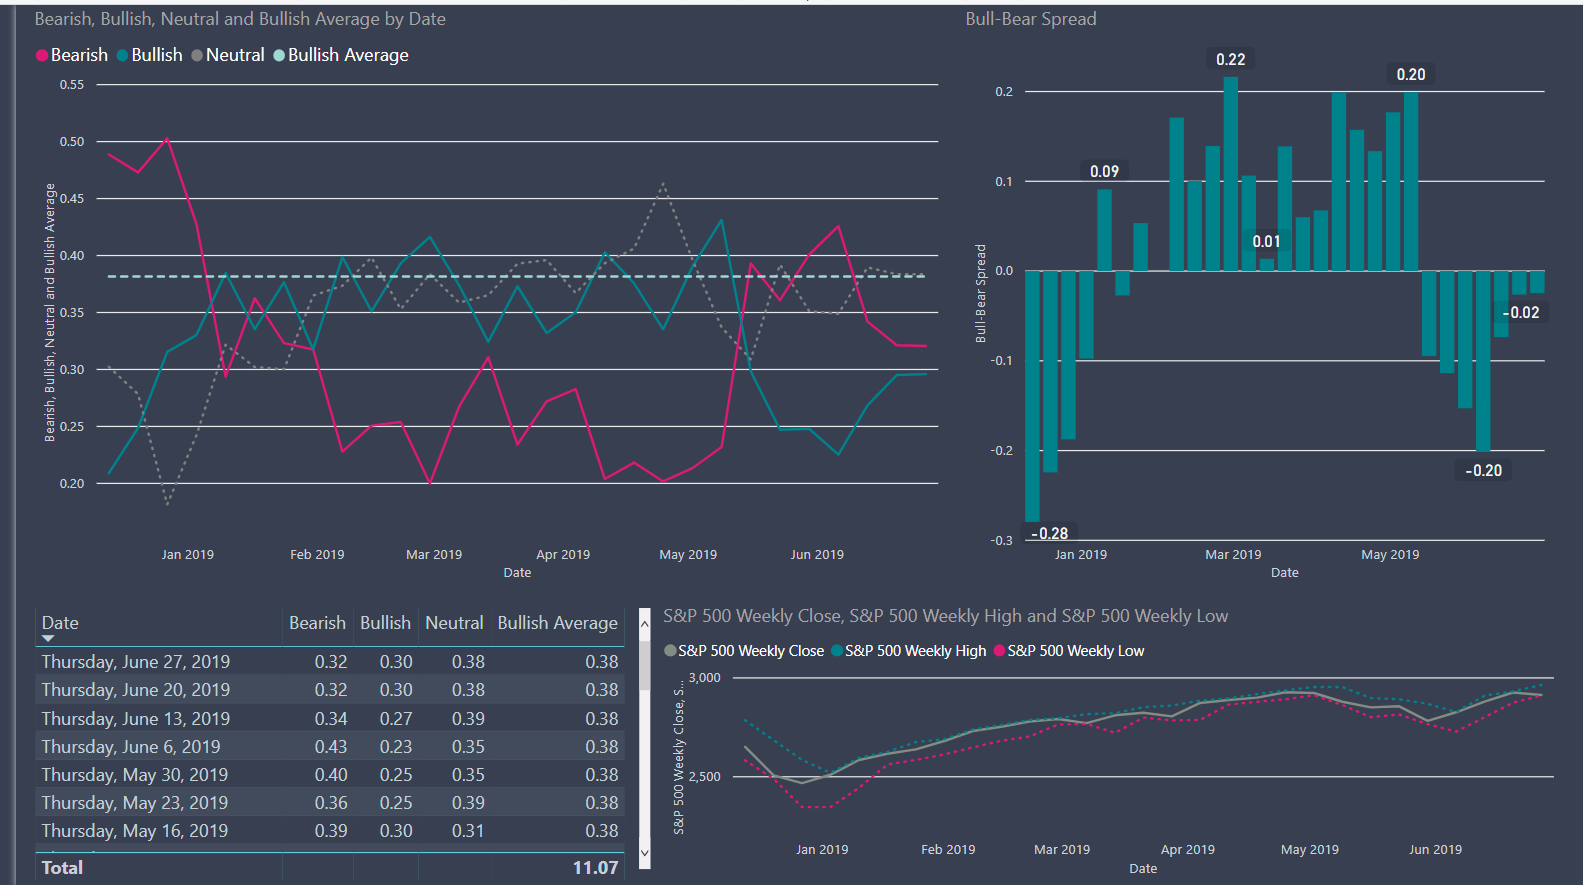The image size is (1583, 885).
Task: Click the Bearish legend marker
Action: pyautogui.click(x=42, y=56)
